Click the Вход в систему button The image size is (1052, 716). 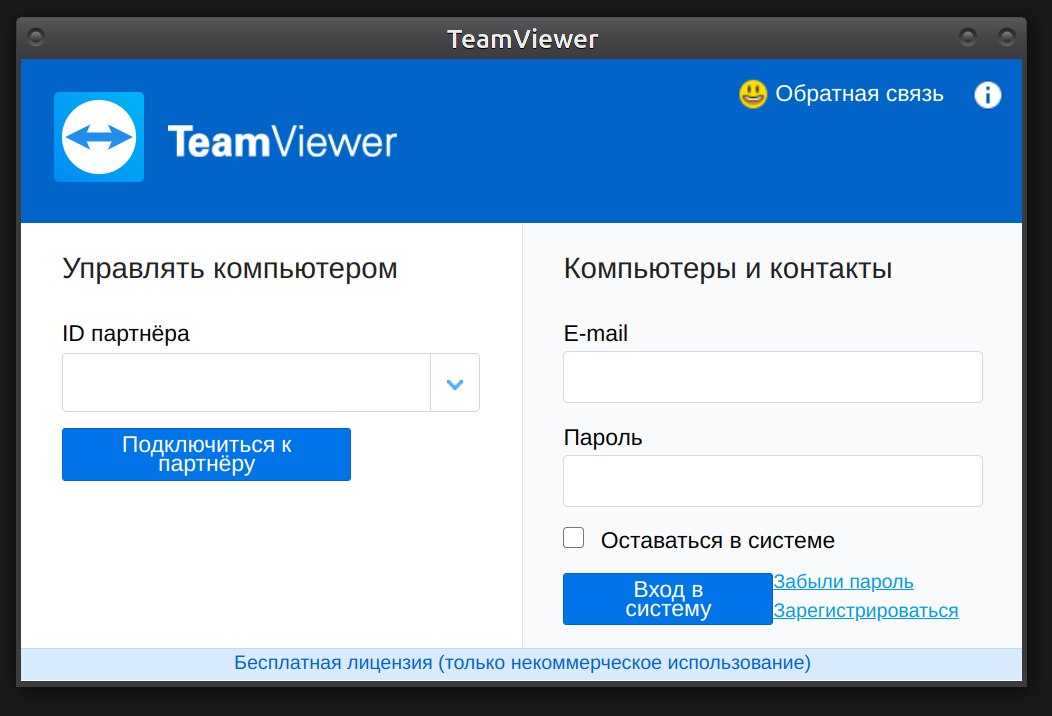(x=668, y=599)
